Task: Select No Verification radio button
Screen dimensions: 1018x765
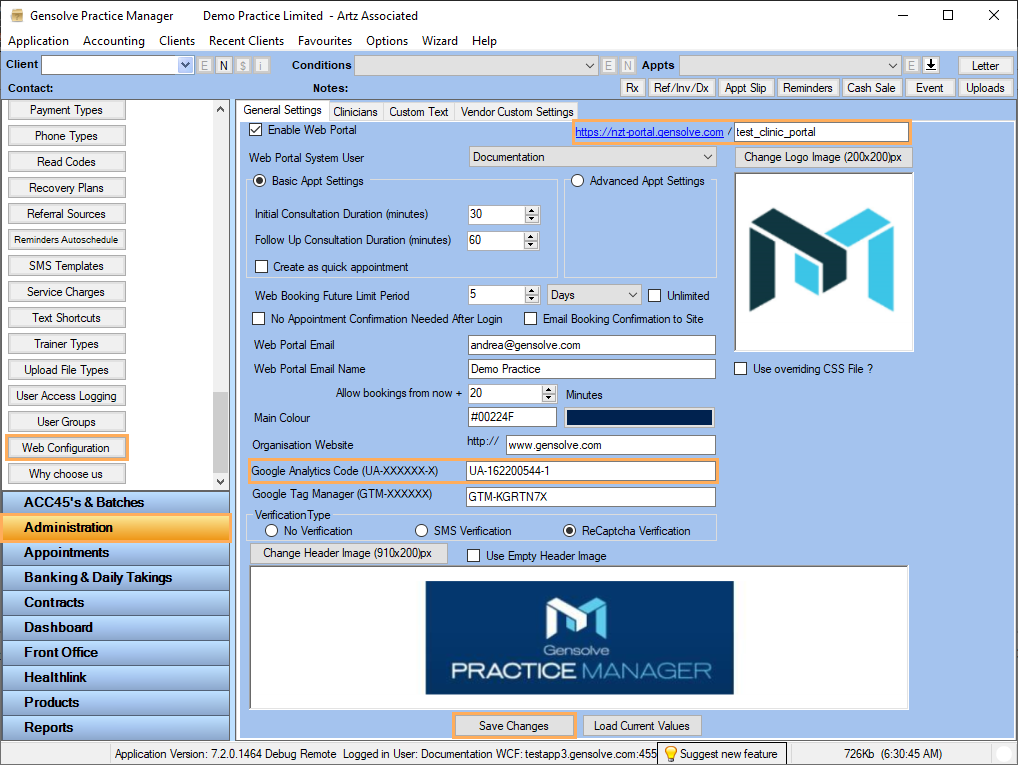Action: tap(271, 531)
